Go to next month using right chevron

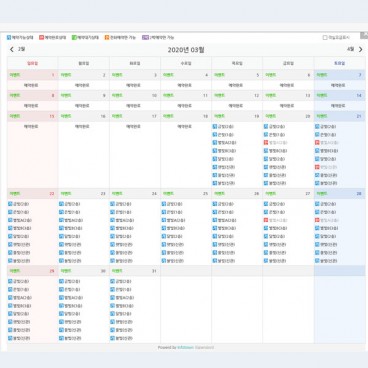tap(361, 49)
